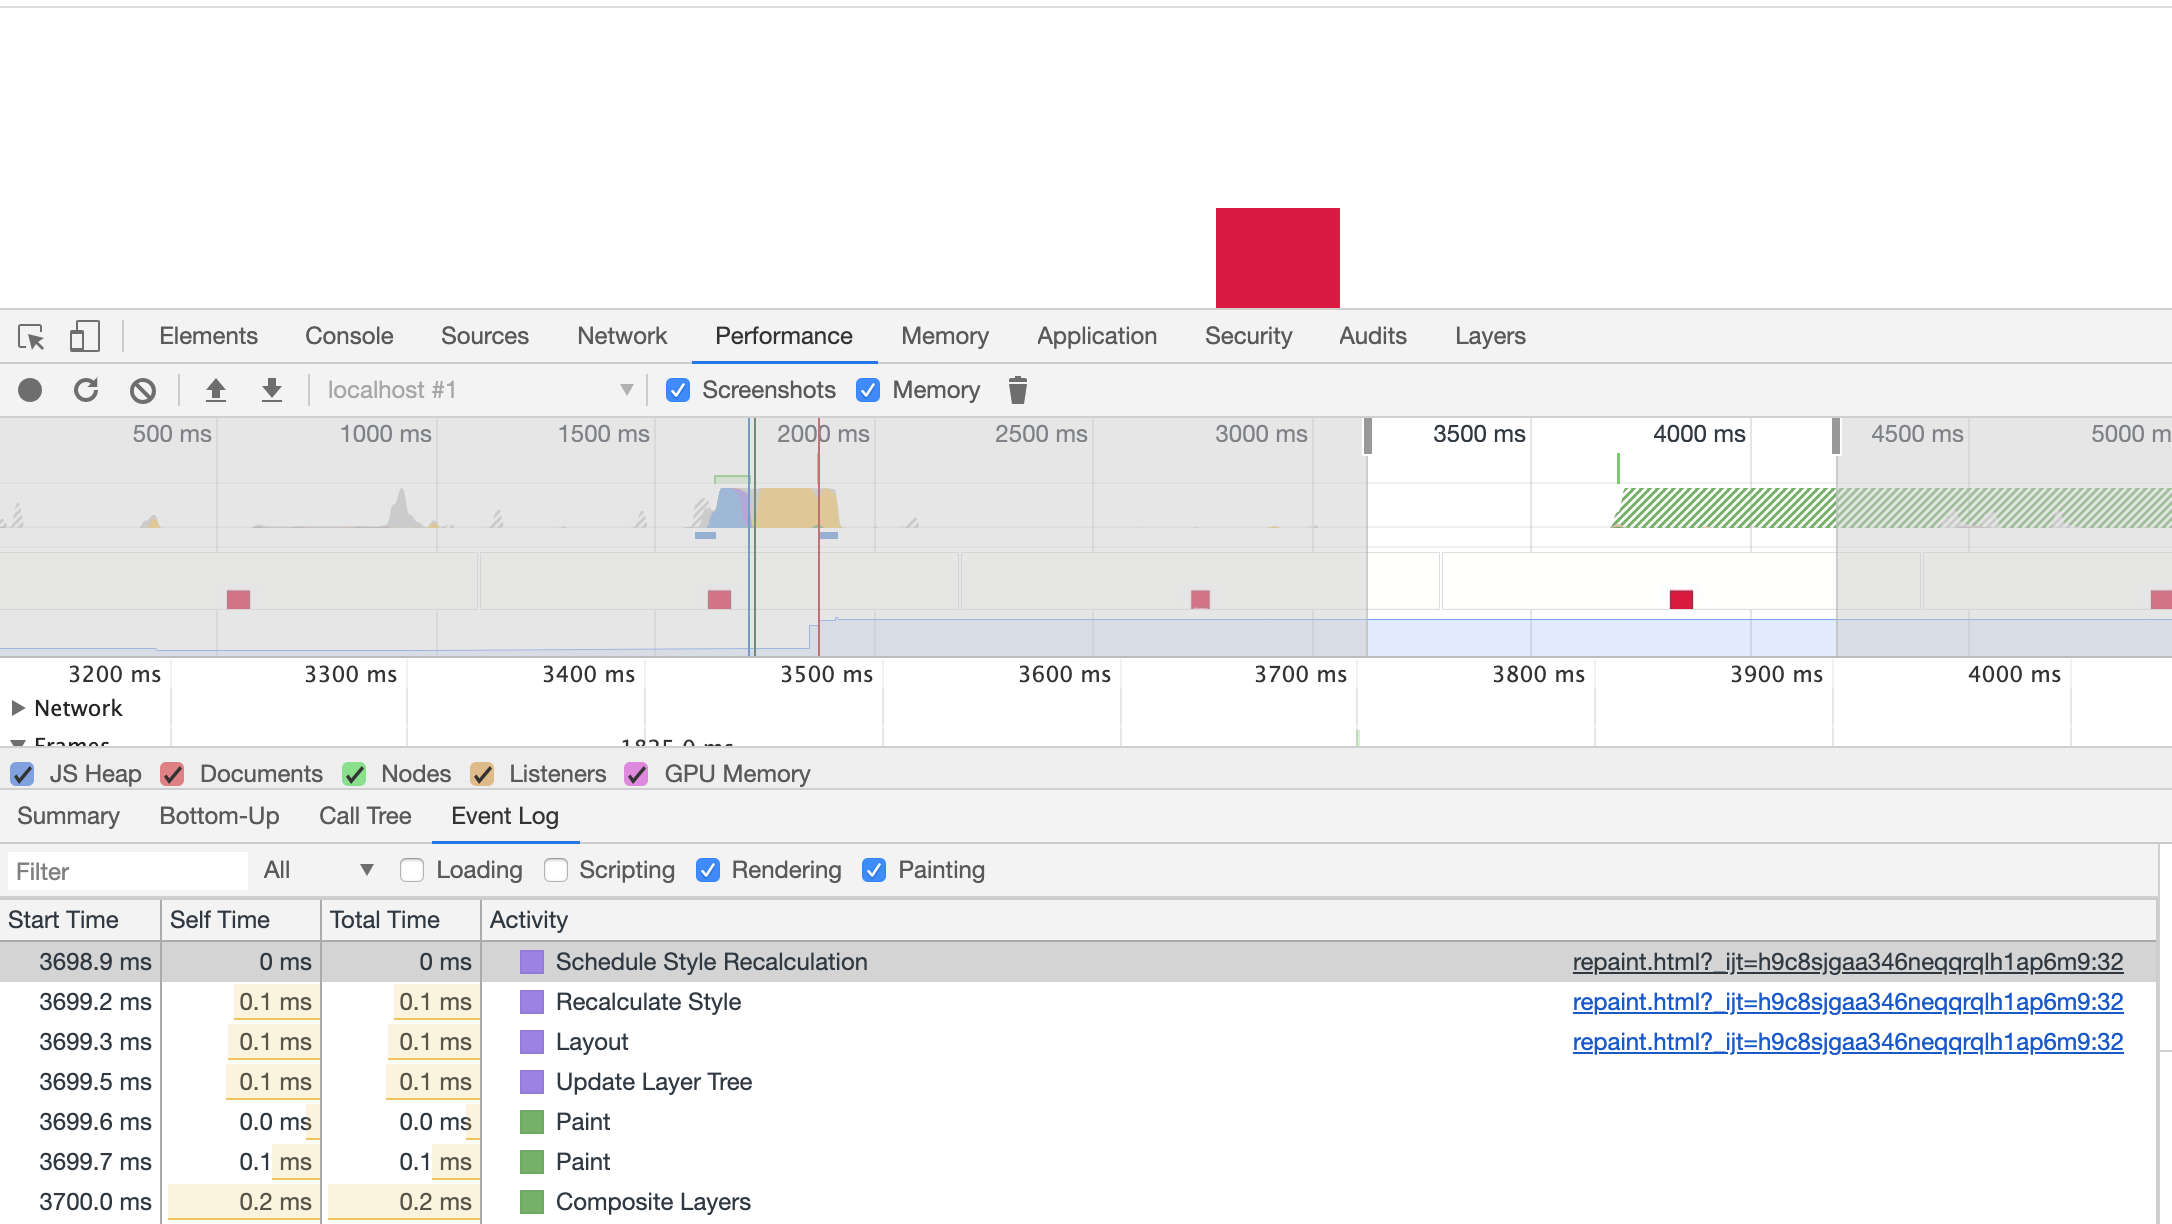Switch to Bottom-Up view
Image resolution: width=2172 pixels, height=1224 pixels.
219,816
